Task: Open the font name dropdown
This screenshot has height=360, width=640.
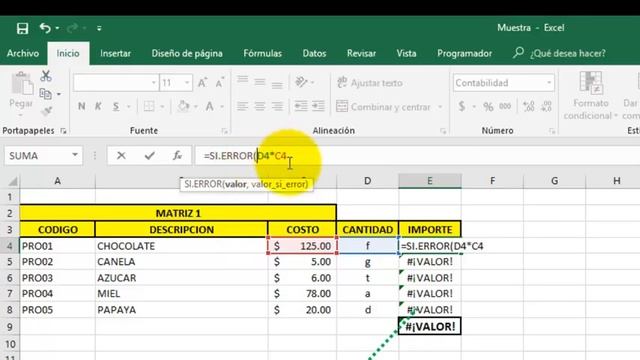Action: (x=153, y=83)
